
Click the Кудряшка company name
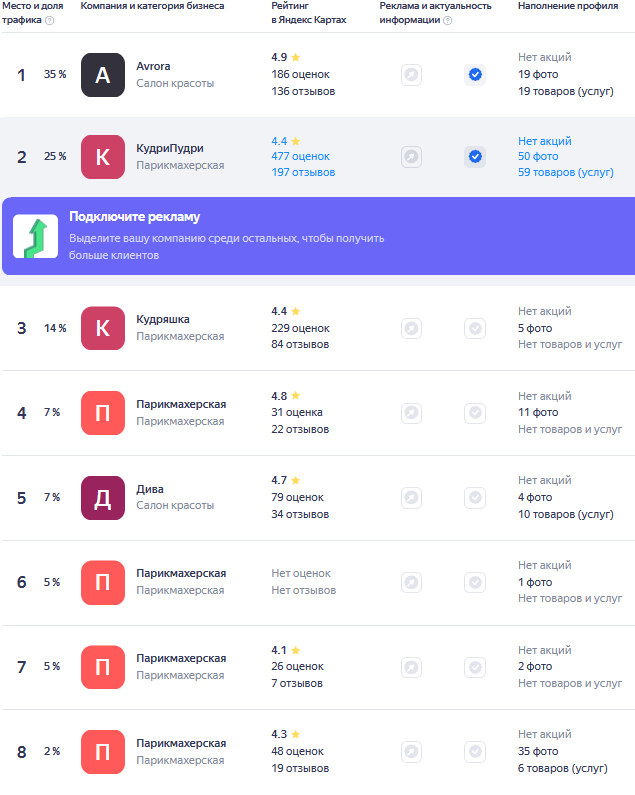(x=163, y=319)
